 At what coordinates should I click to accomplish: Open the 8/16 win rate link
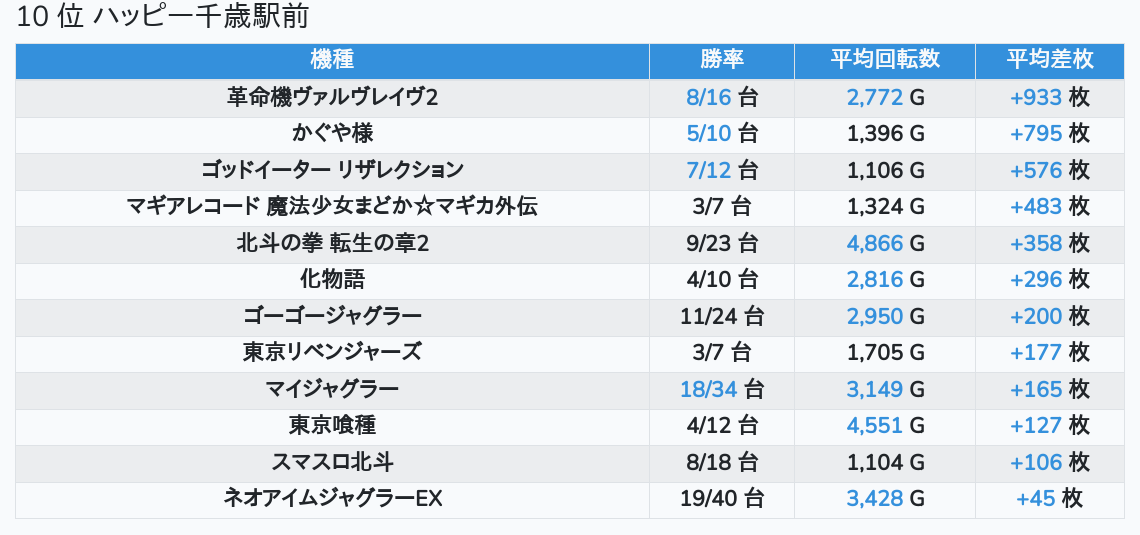[x=709, y=97]
